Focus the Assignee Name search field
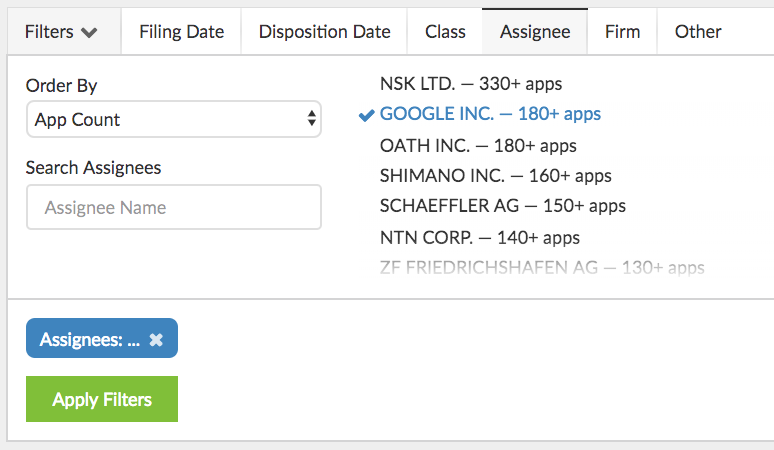This screenshot has width=774, height=450. point(173,208)
